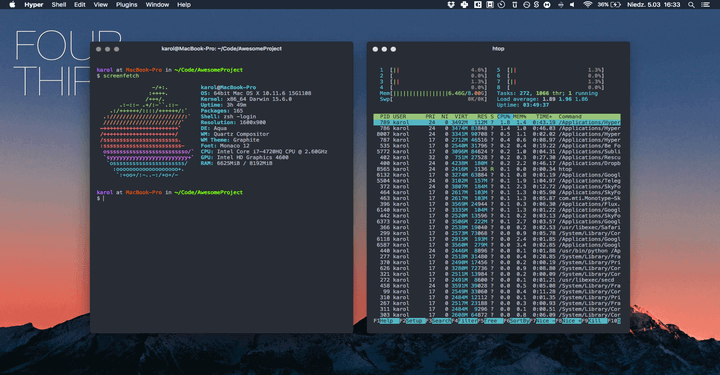The image size is (720, 375).
Task: Click the 'screenfetch' command text
Action: pyautogui.click(x=121, y=76)
